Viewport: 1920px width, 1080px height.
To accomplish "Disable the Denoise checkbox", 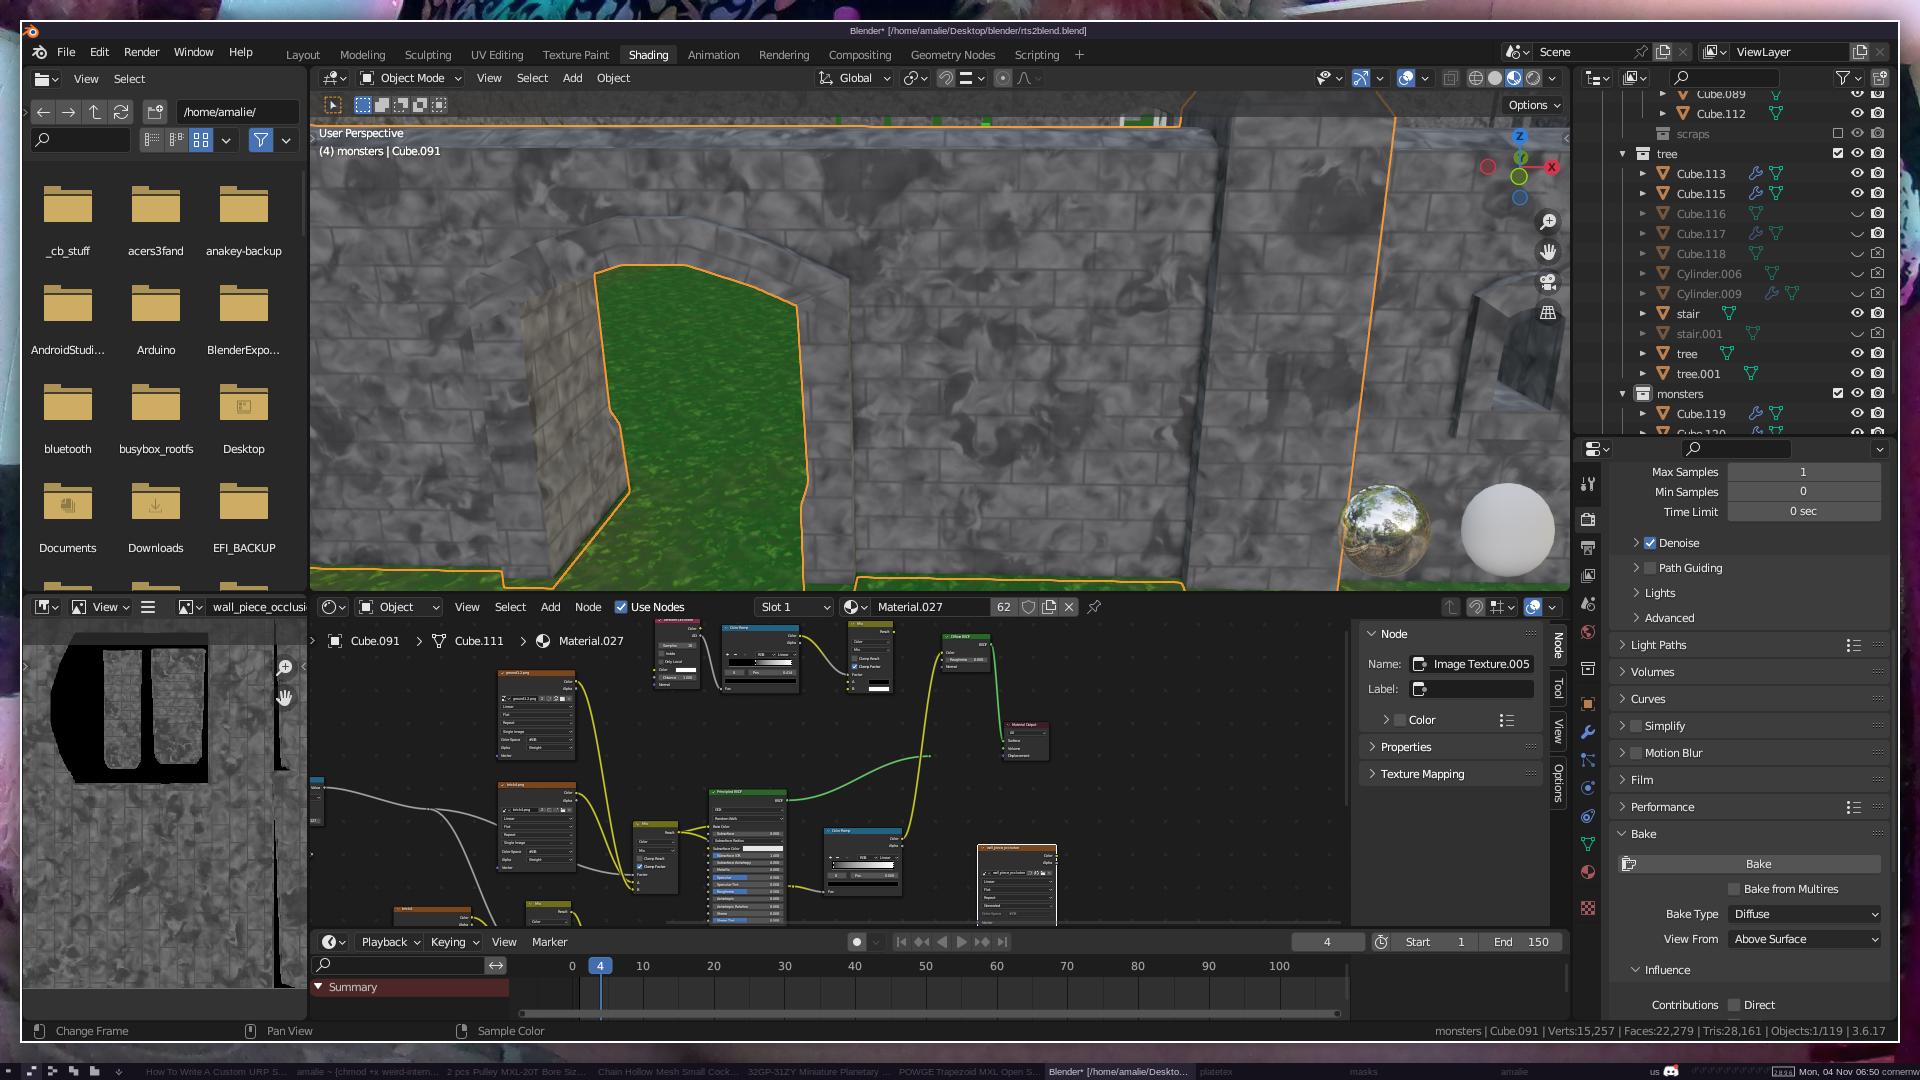I will pos(1650,543).
